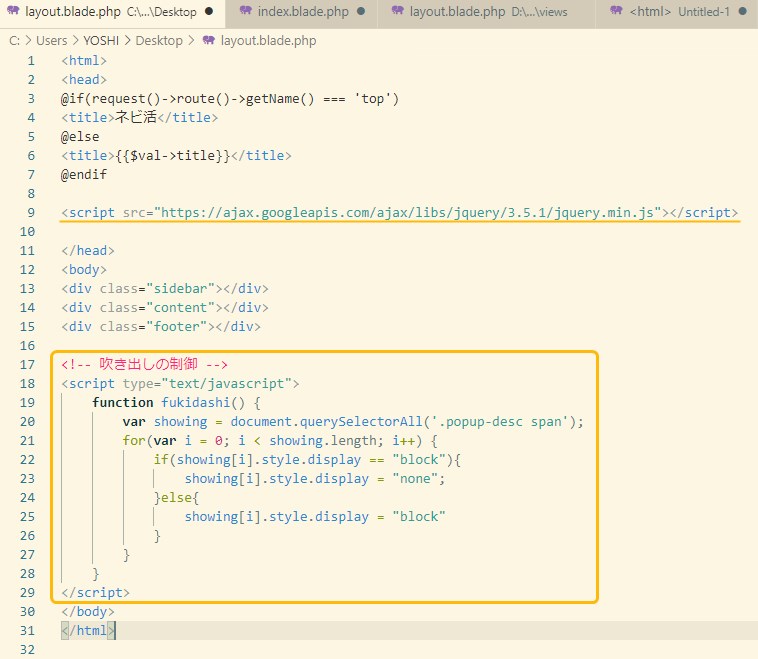The width and height of the screenshot is (758, 659).
Task: Click the file icon on the D: views layout.blade.php tab
Action: 397,12
